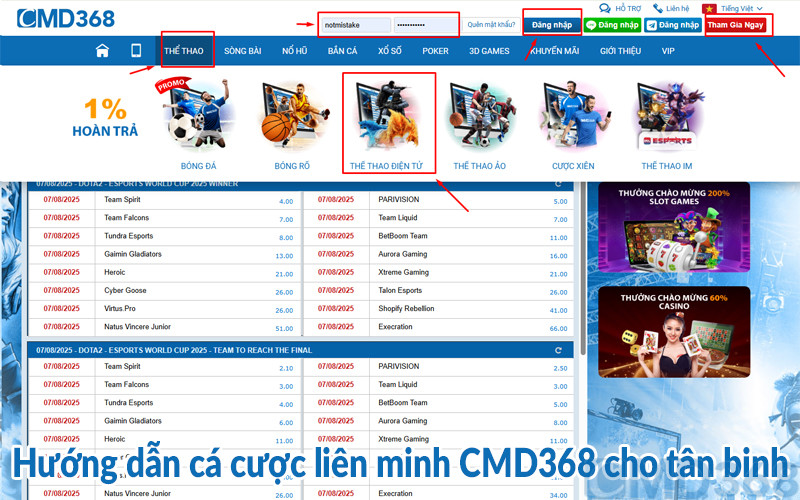Log in with the green LINE button
800x500 pixels.
(x=612, y=25)
